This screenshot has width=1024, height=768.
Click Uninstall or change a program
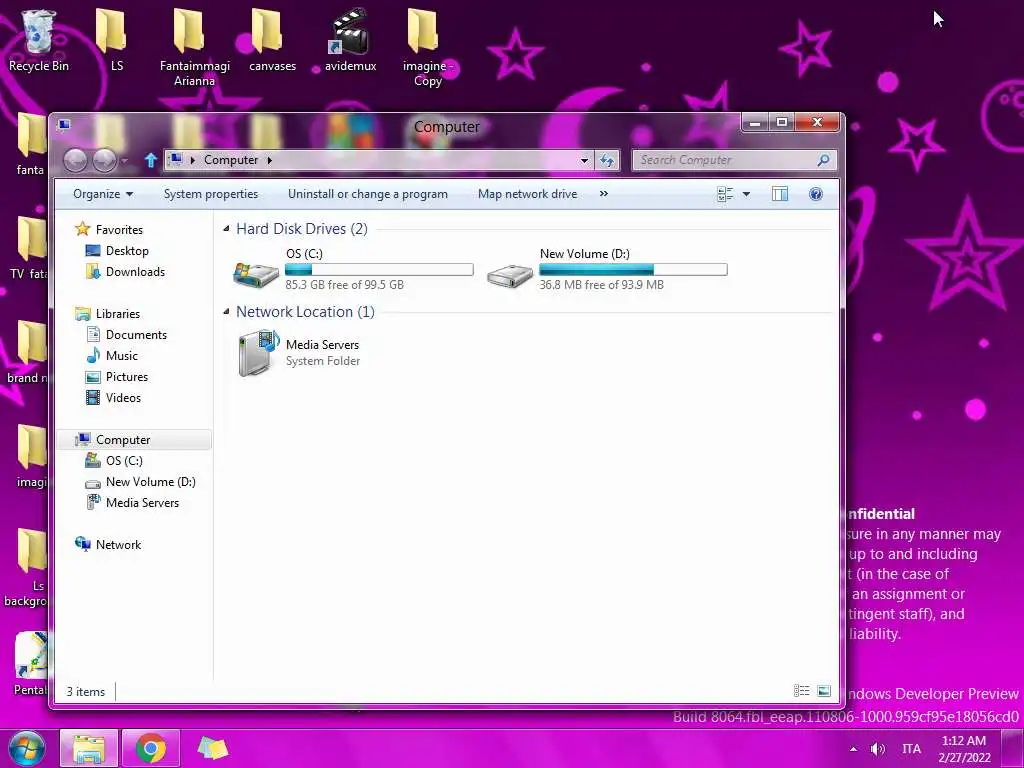368,194
